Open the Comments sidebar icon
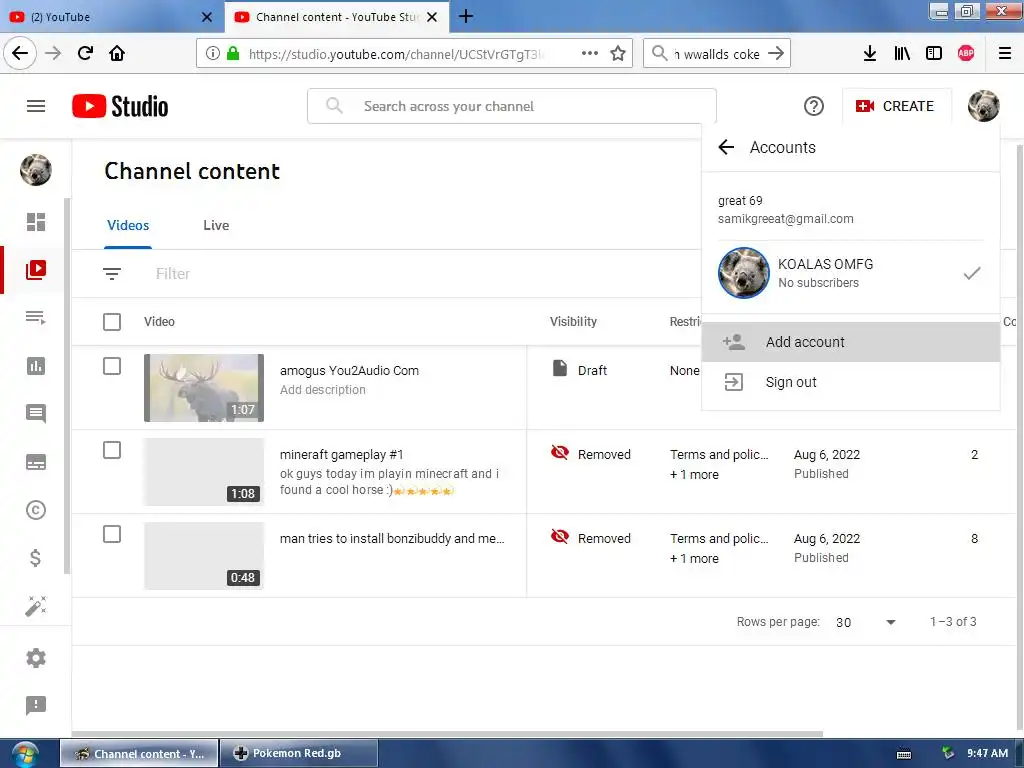 (x=36, y=413)
